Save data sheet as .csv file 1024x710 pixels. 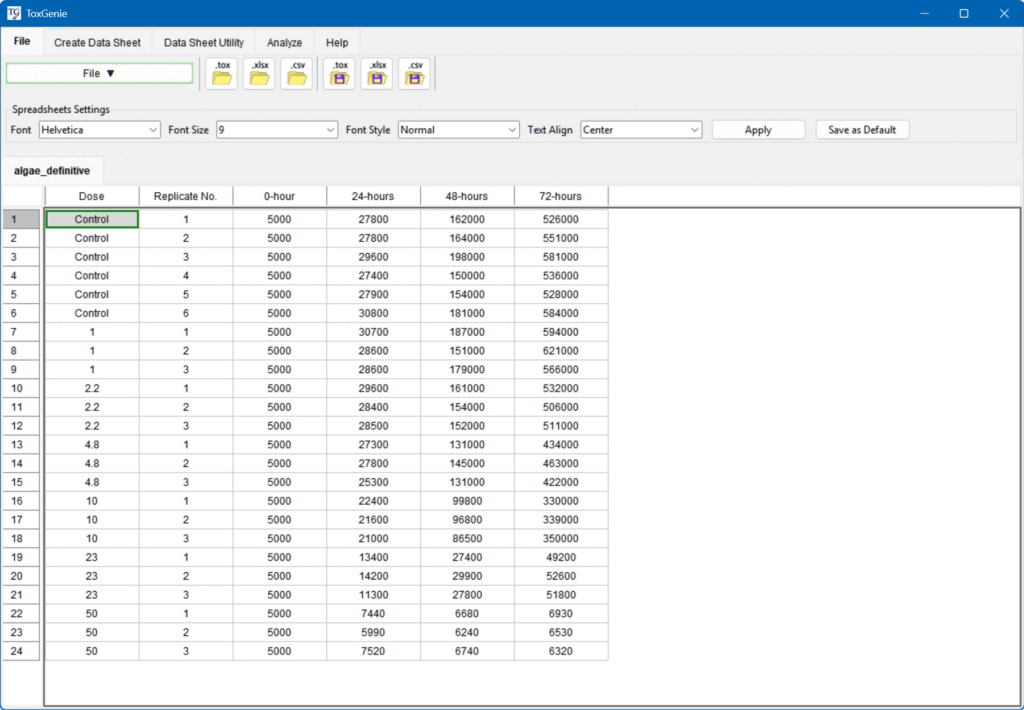tap(414, 74)
